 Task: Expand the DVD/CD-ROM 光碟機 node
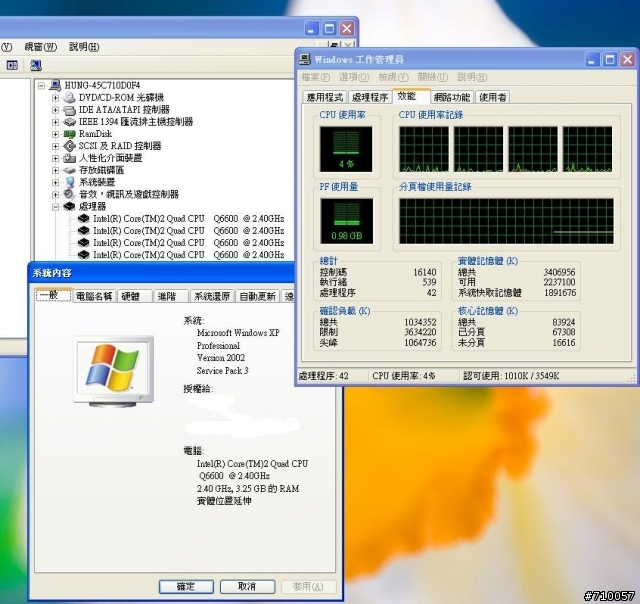click(x=56, y=98)
